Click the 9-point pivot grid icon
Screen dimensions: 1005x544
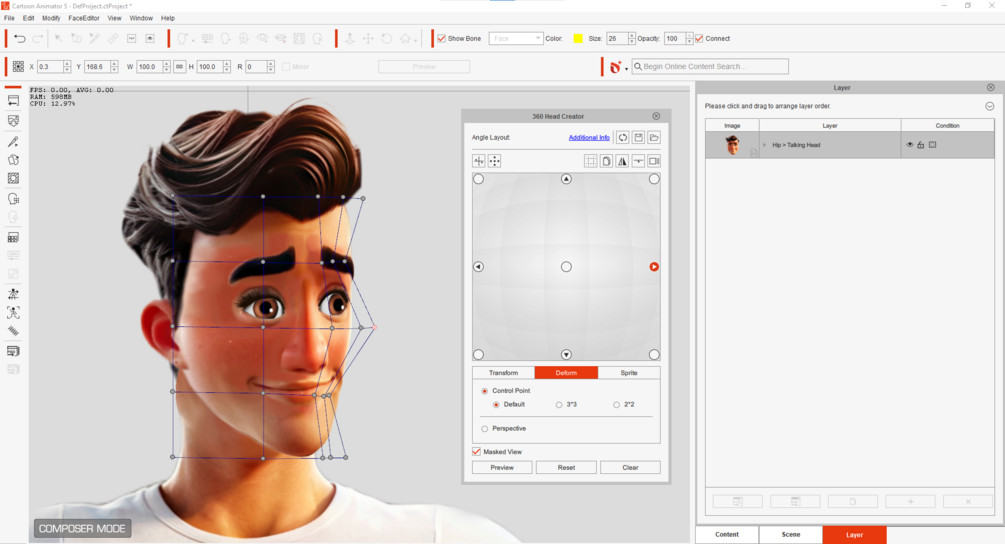pyautogui.click(x=18, y=67)
